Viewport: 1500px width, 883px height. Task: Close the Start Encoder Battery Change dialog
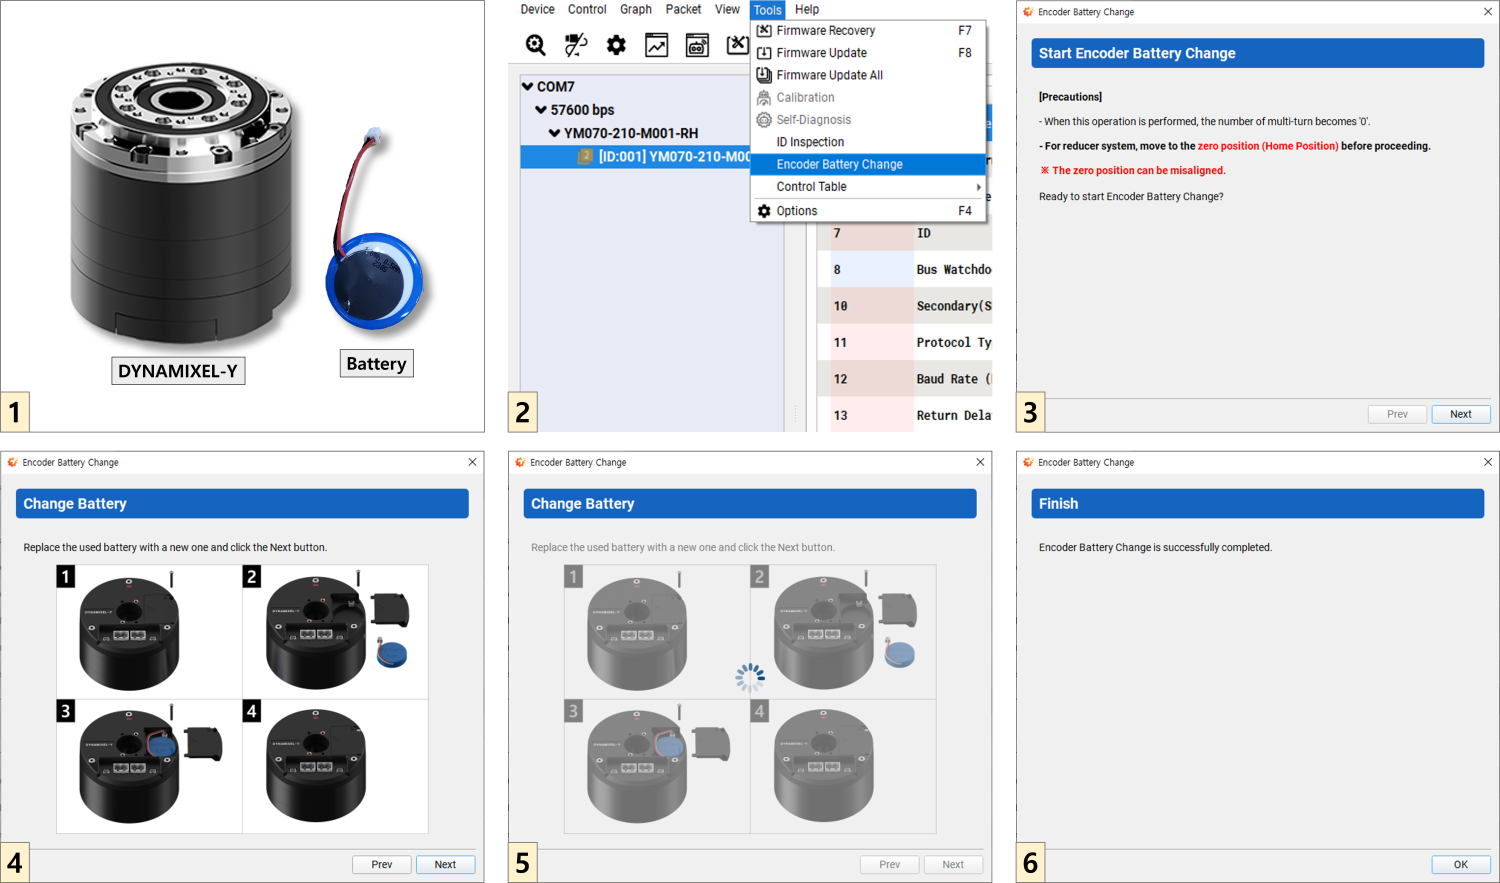tap(1487, 12)
